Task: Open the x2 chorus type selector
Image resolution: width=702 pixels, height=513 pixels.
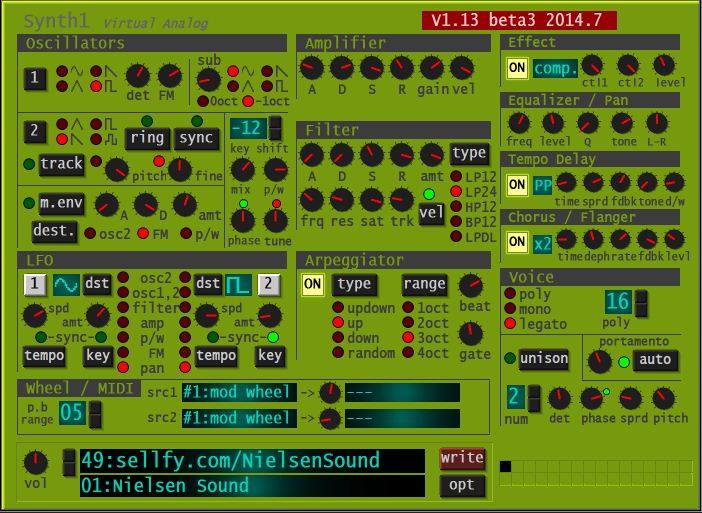Action: click(542, 244)
